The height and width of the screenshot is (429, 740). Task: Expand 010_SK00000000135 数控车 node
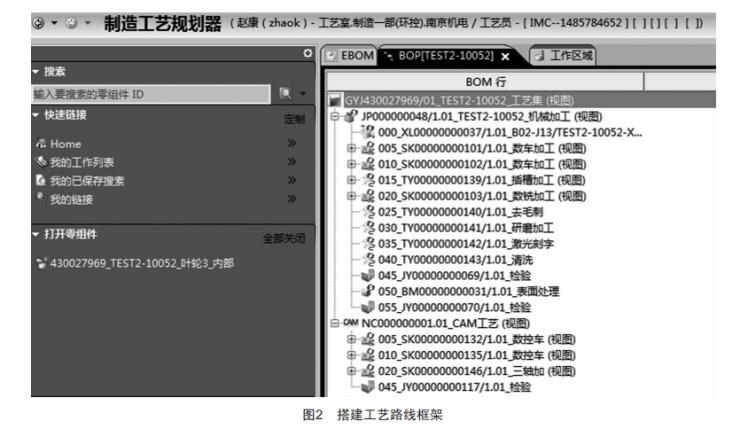[352, 355]
